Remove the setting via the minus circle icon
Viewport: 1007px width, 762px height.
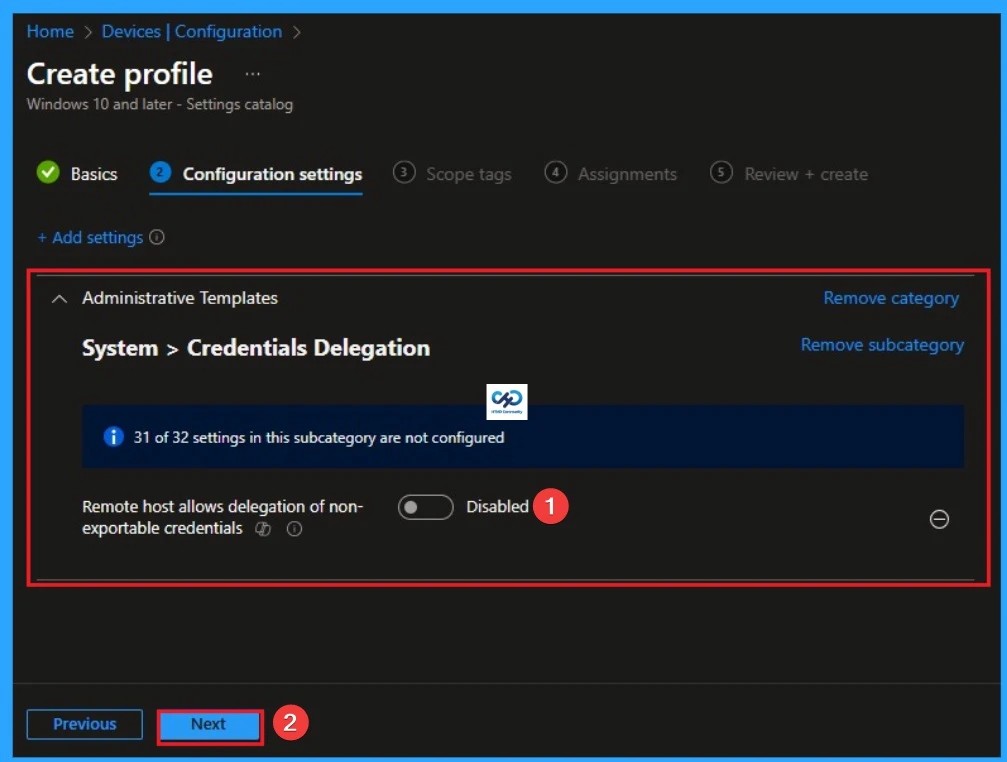point(938,519)
